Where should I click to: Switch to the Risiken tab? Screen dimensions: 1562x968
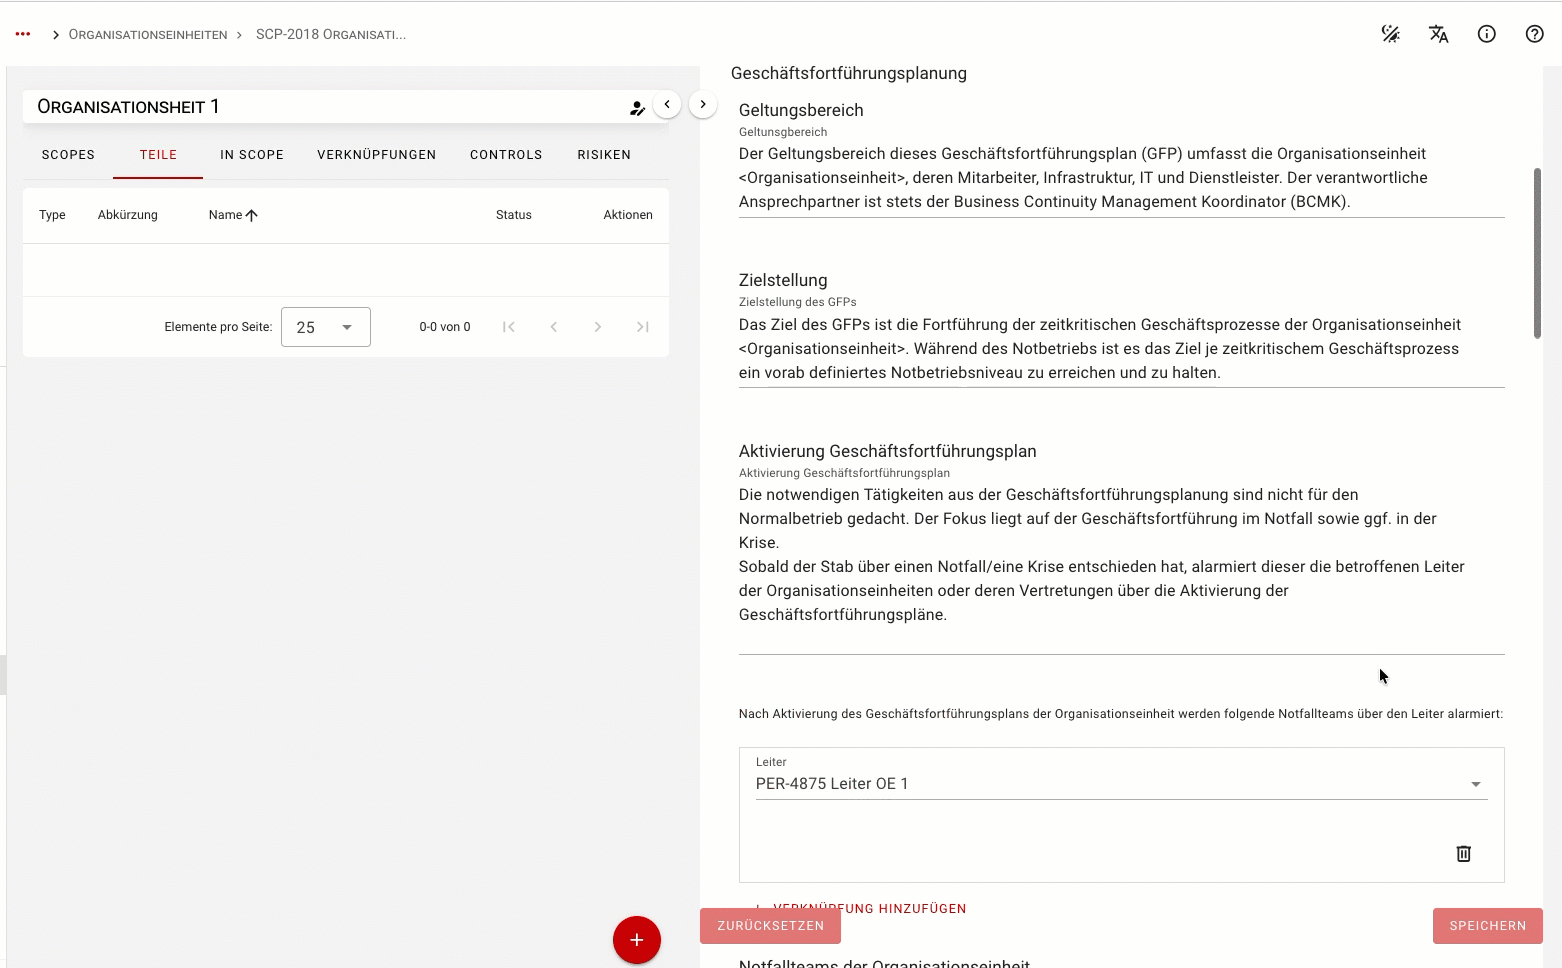[x=604, y=155]
